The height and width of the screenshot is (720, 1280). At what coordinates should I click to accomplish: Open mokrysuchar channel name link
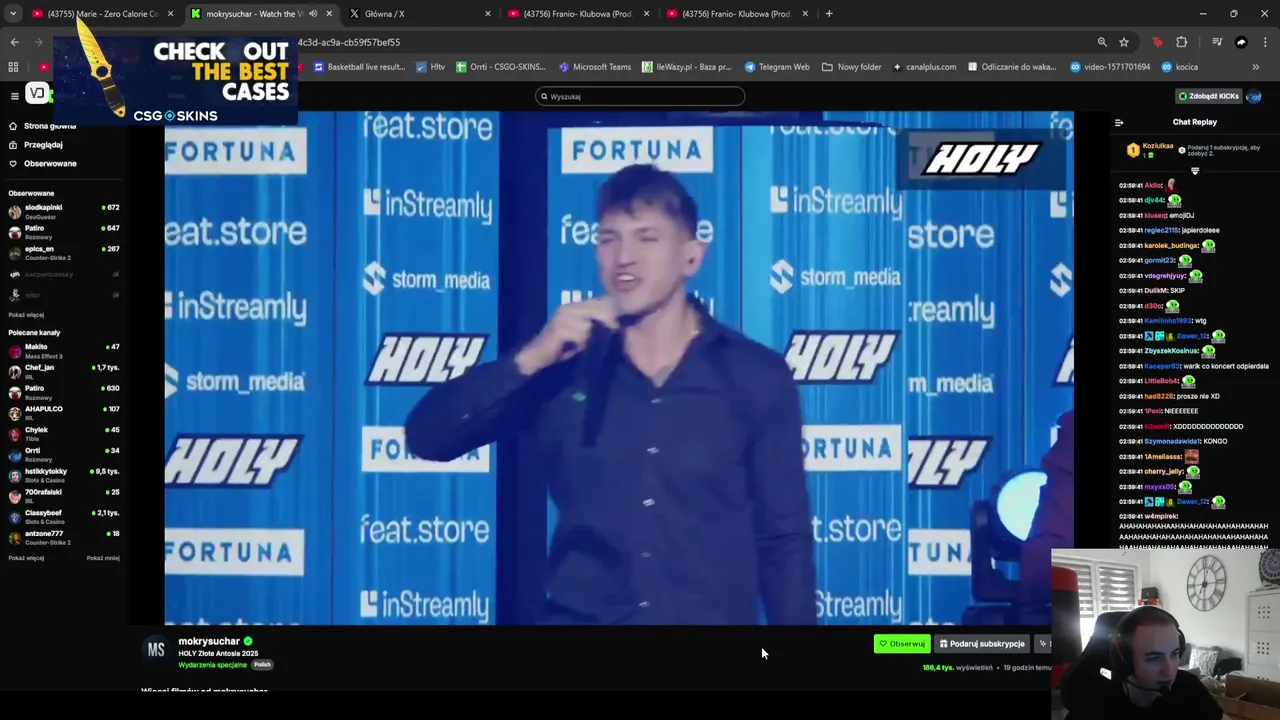click(209, 641)
